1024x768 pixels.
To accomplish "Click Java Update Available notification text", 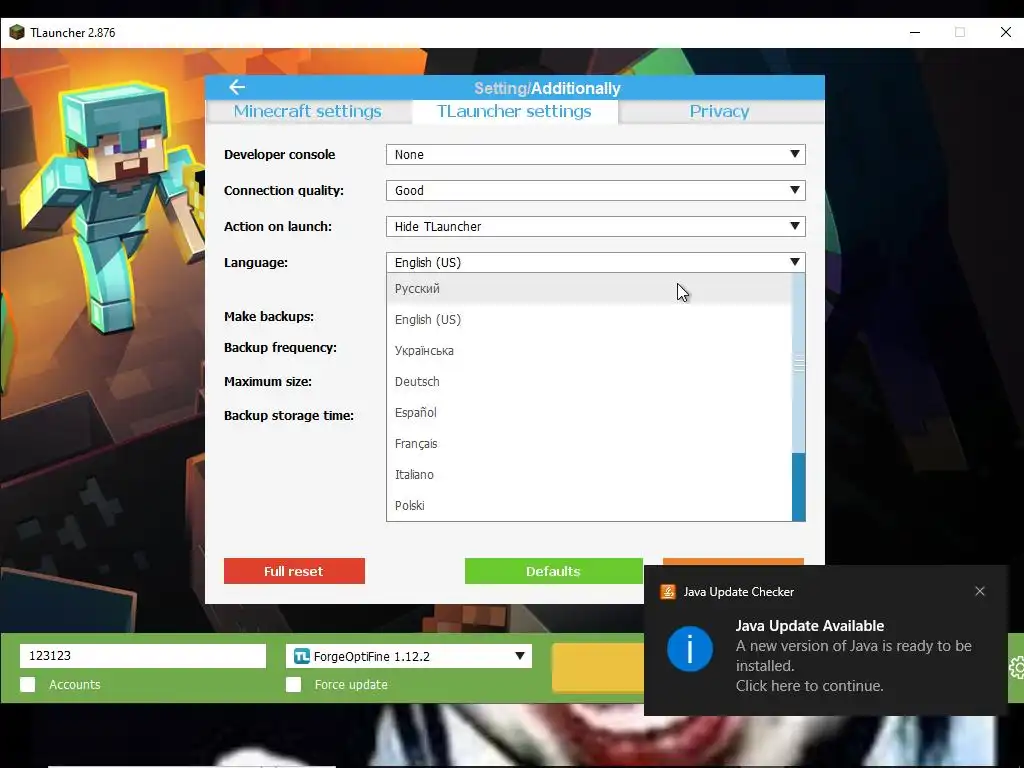I will (809, 626).
